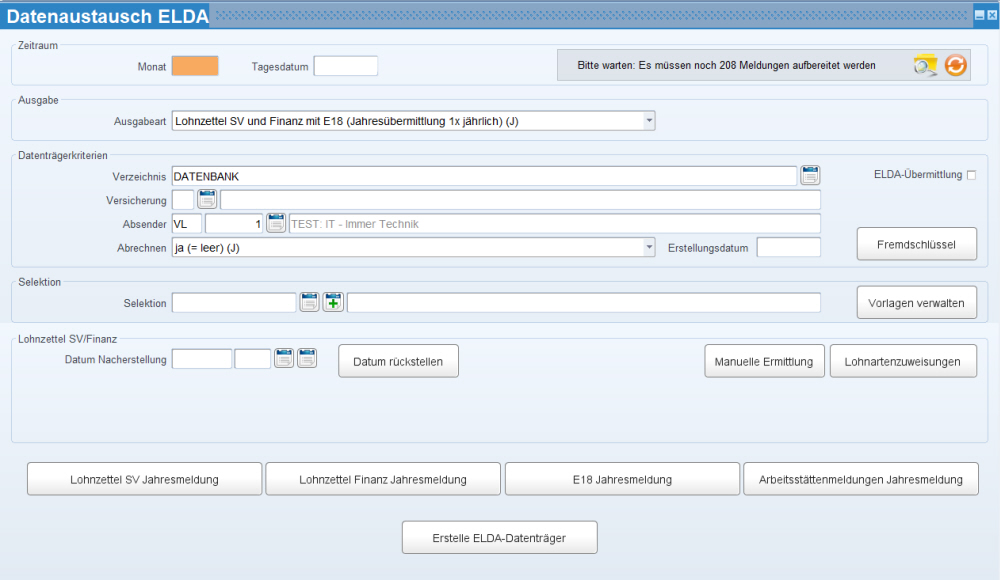
Task: Open first calendar icon for Datum Nacherstellung
Action: [x=284, y=359]
